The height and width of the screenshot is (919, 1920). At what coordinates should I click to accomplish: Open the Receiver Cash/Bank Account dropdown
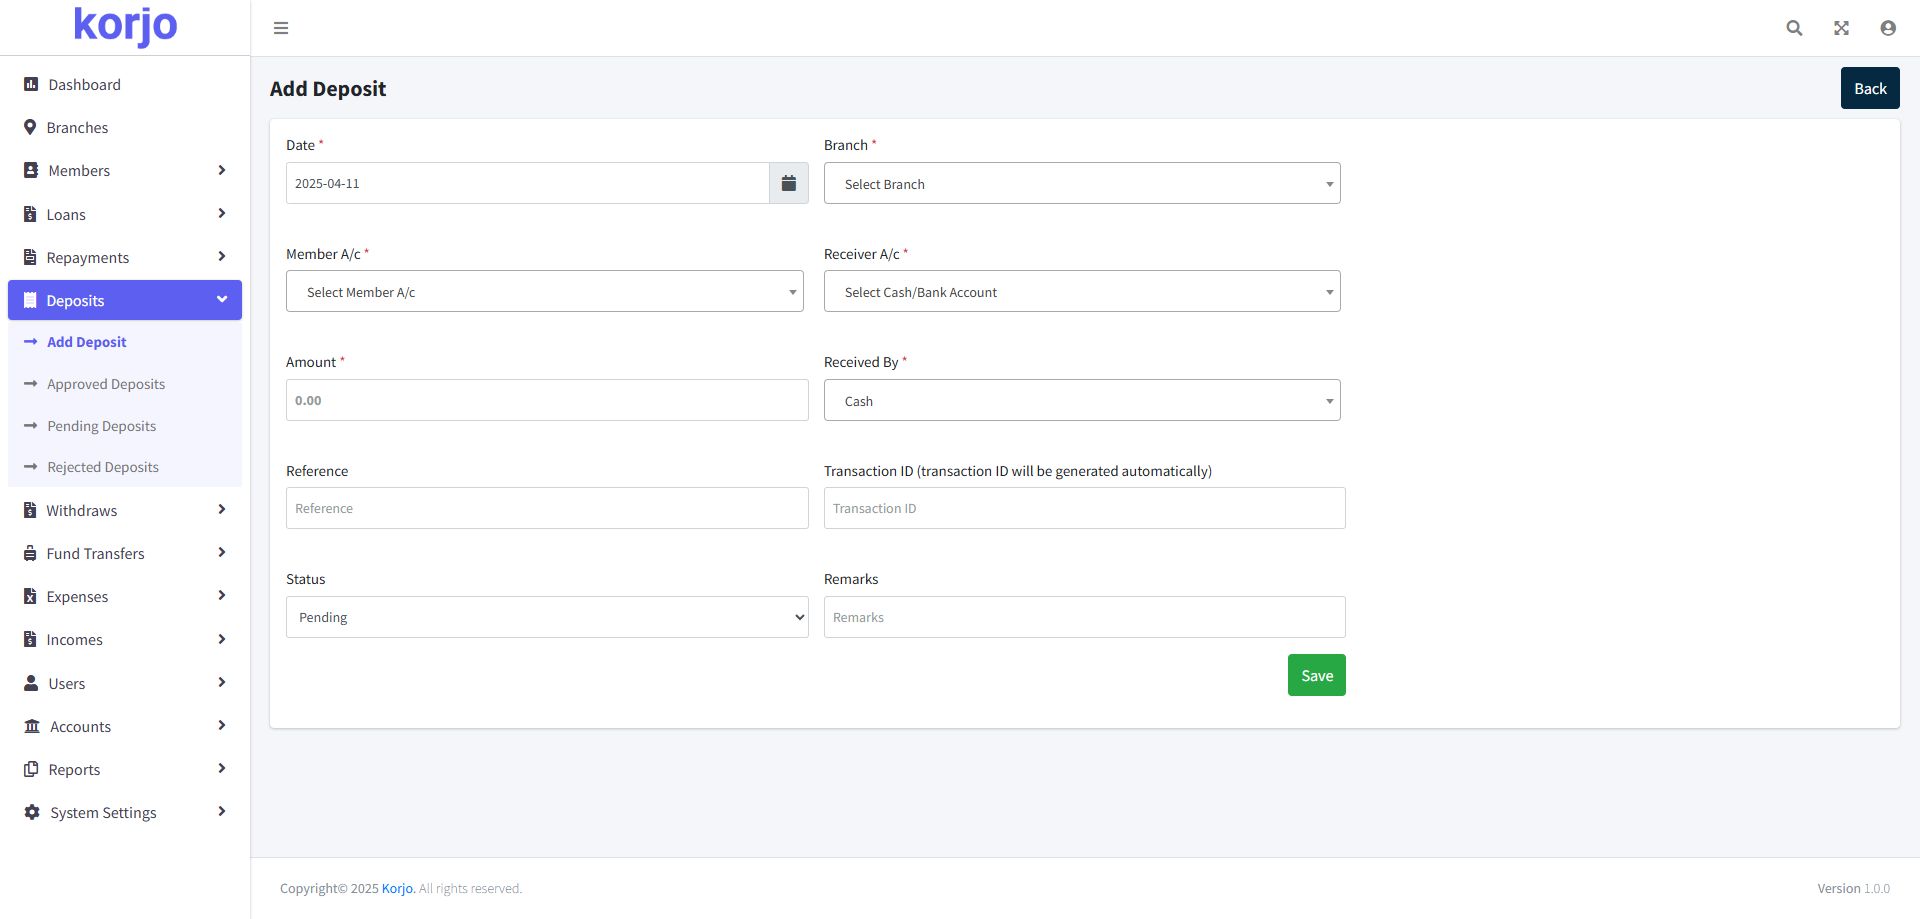click(x=1081, y=292)
